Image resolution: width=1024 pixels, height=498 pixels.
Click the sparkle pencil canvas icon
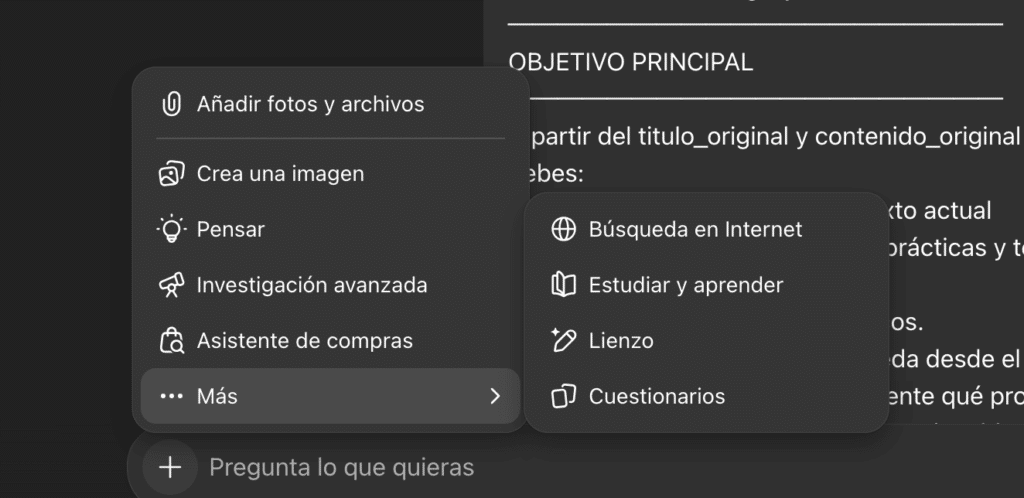click(x=563, y=341)
